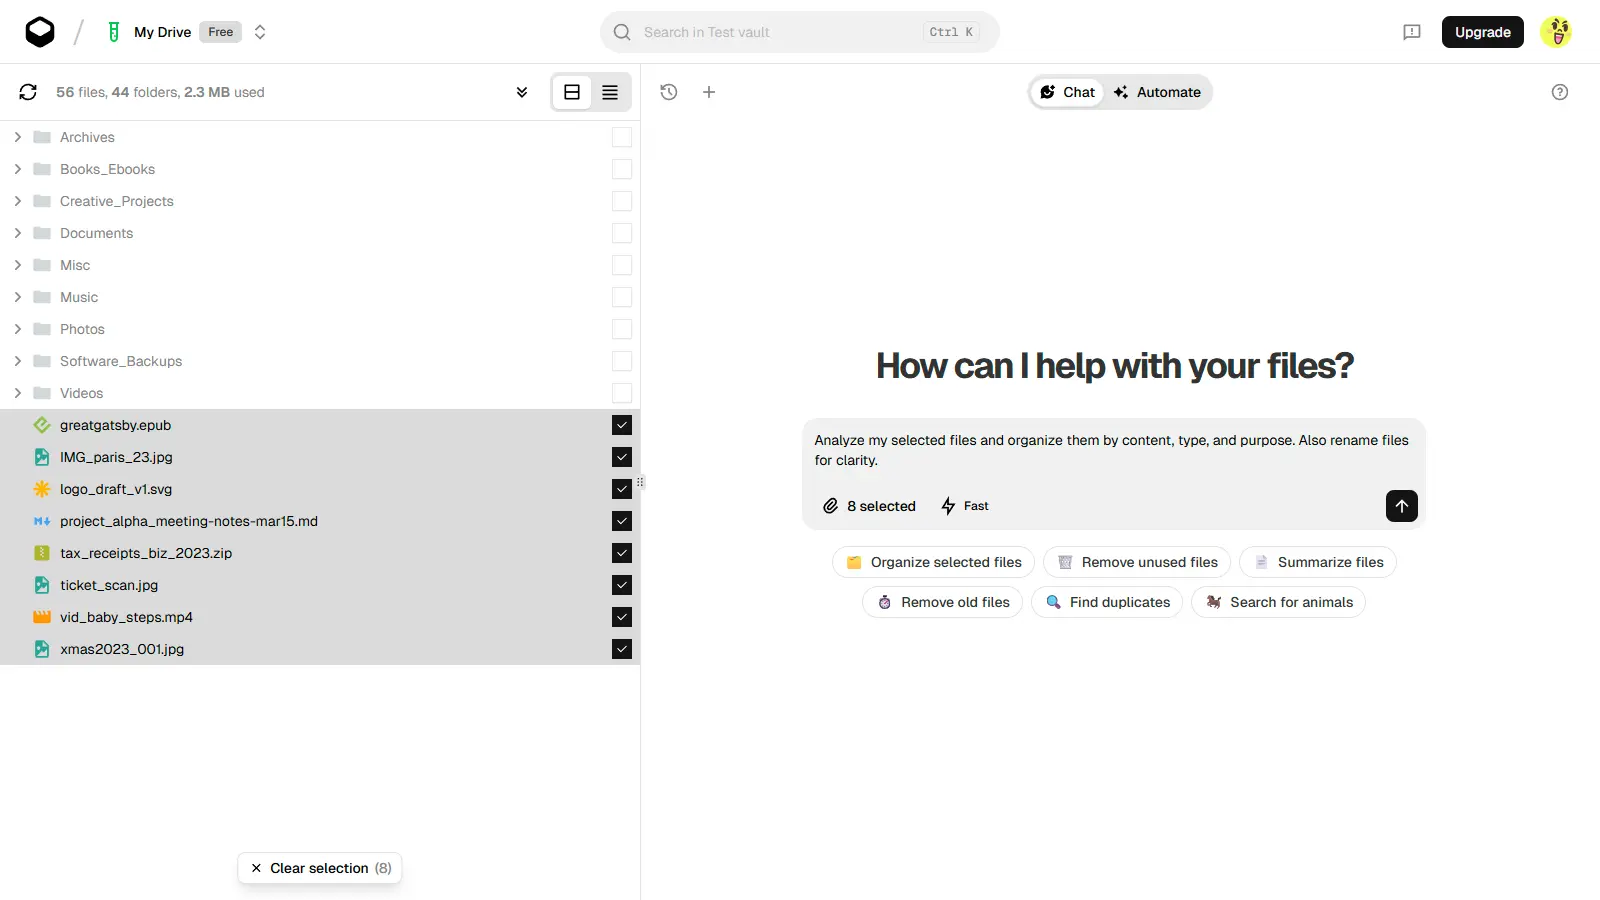Expand the Software_Backups folder
Image resolution: width=1600 pixels, height=900 pixels.
[18, 361]
